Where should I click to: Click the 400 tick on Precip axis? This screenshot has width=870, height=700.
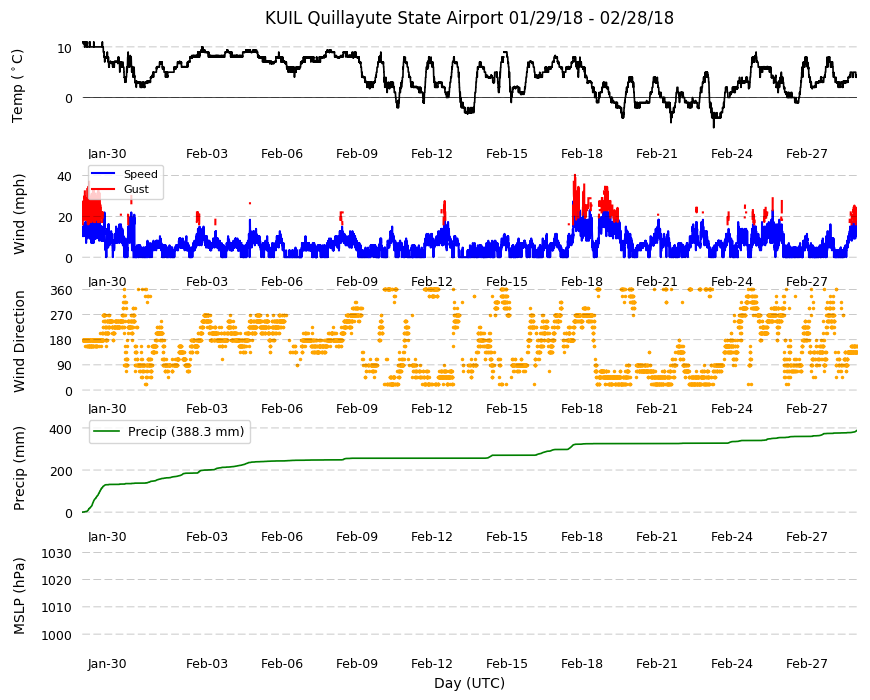point(61,429)
